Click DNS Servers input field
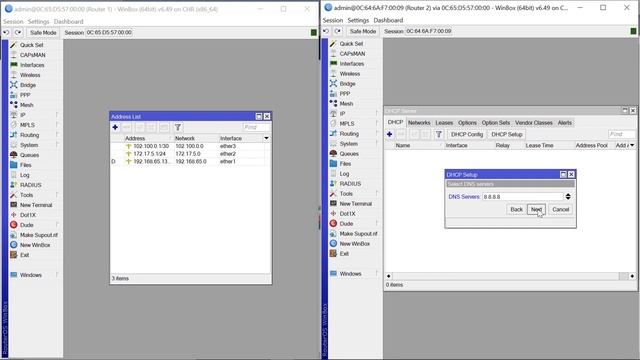640x360 pixels. 522,197
